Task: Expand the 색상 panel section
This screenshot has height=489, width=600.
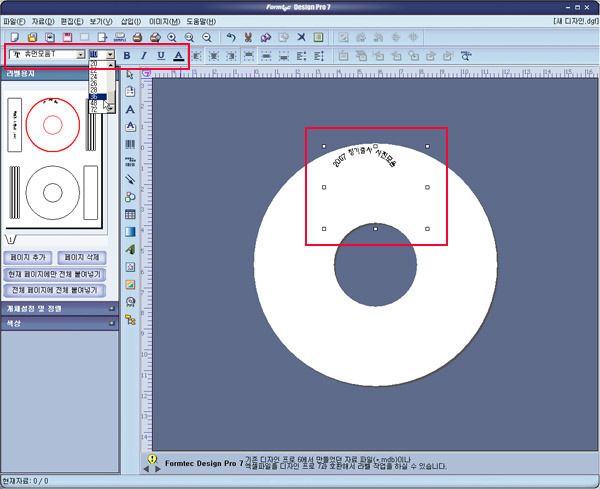Action: (x=112, y=323)
